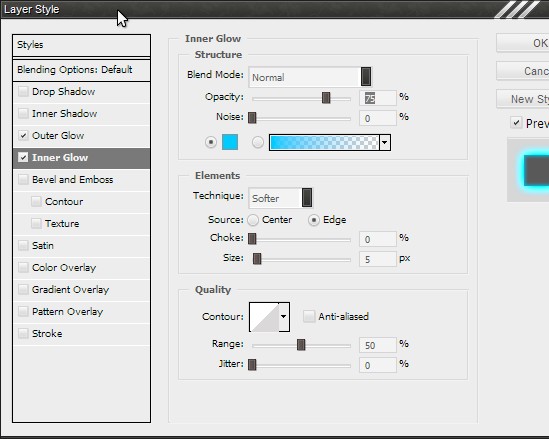Focus the Opacity percent field
549x439 pixels.
click(x=378, y=98)
